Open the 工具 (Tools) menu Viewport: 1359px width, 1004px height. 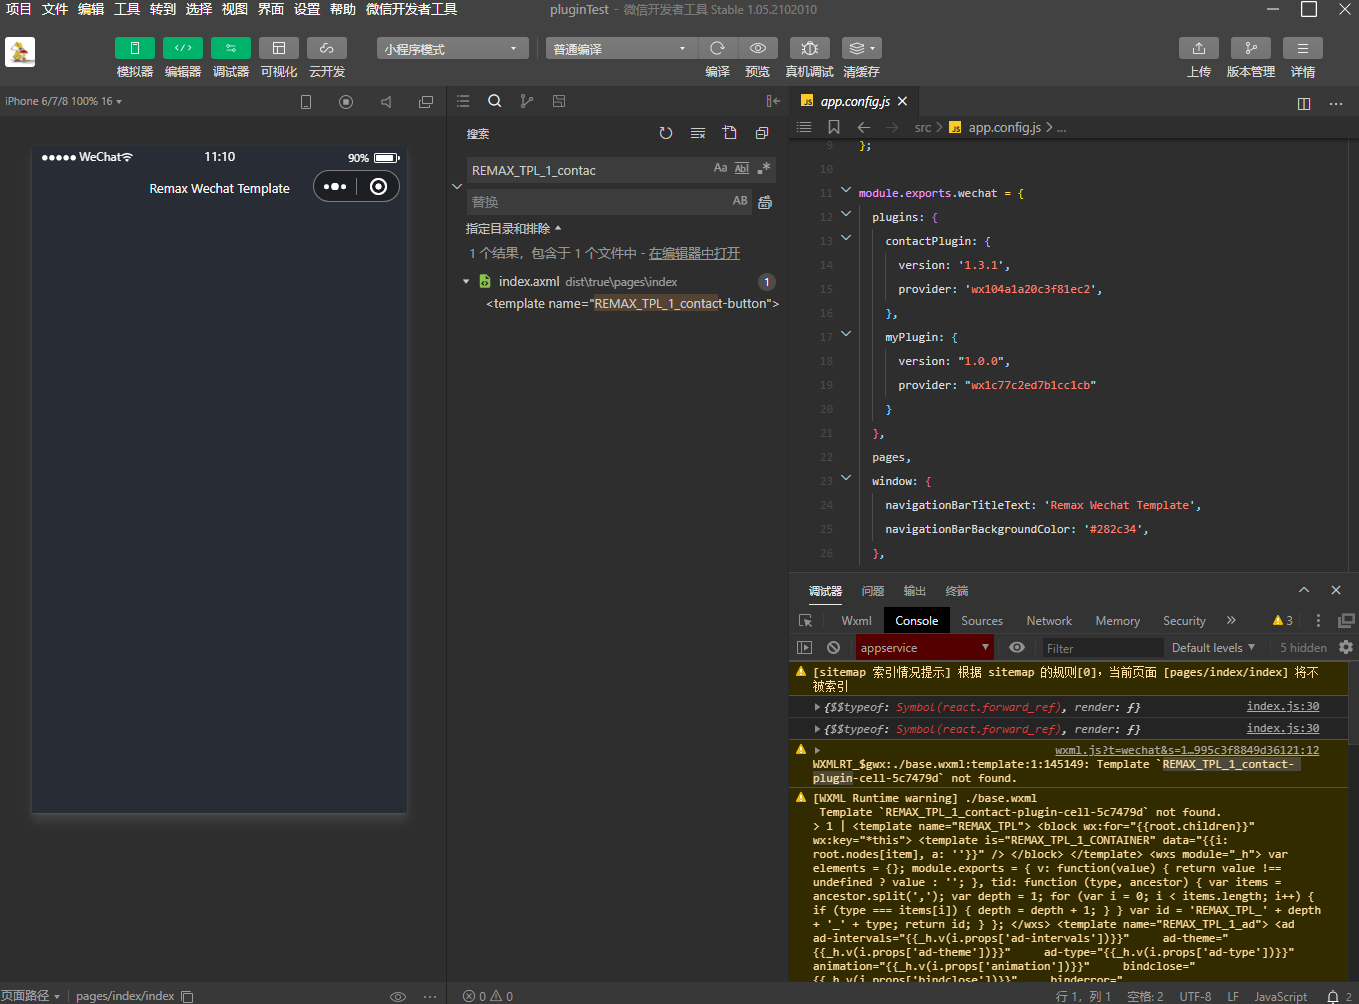127,9
